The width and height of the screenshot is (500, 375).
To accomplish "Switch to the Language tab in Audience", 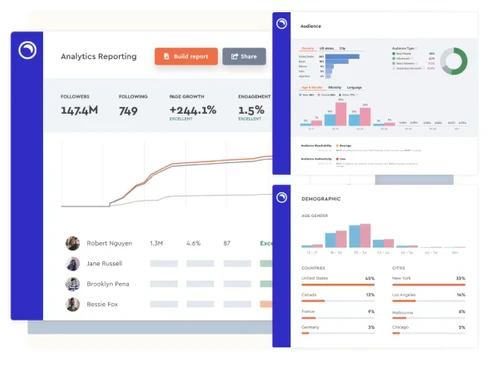I will point(354,87).
